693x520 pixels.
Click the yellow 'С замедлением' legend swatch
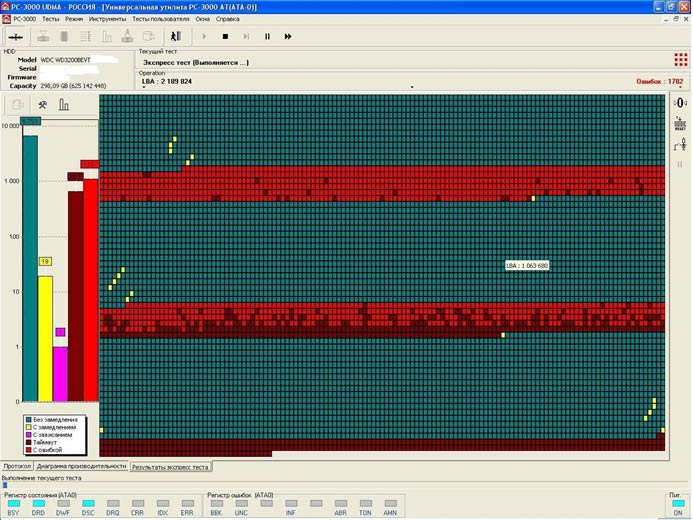point(29,427)
